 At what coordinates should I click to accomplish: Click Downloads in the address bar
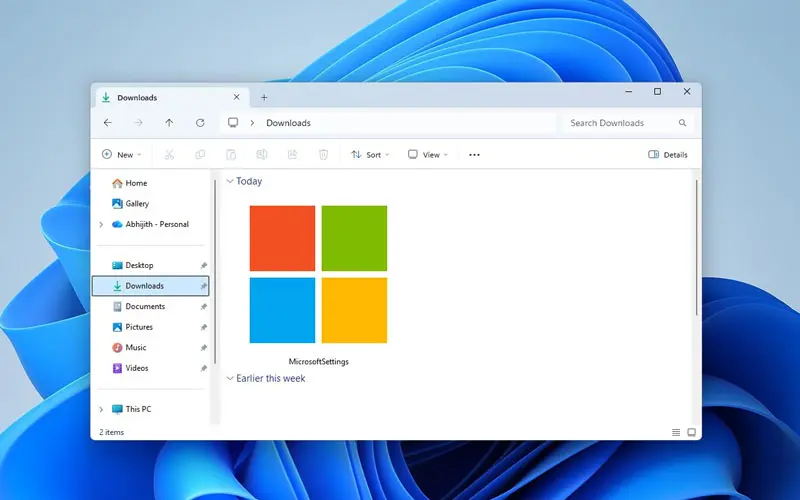point(288,123)
